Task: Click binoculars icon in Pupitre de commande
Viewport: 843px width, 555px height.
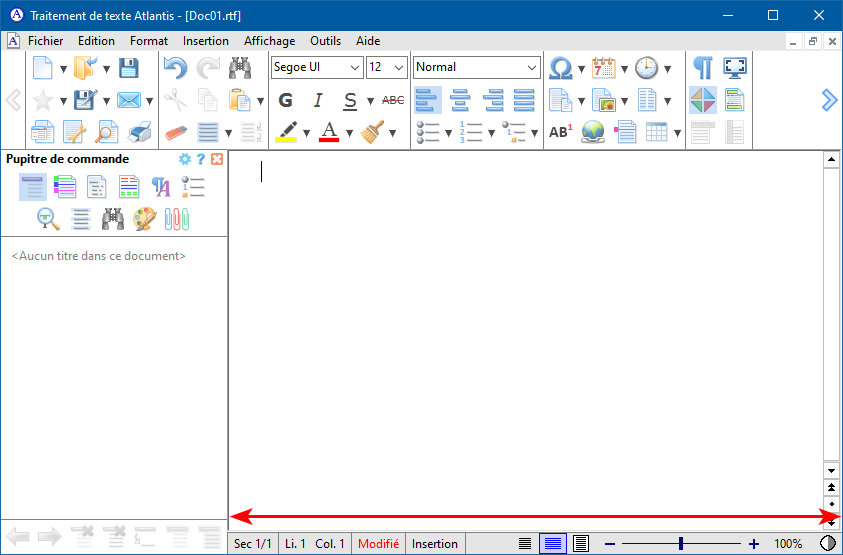Action: click(x=113, y=219)
